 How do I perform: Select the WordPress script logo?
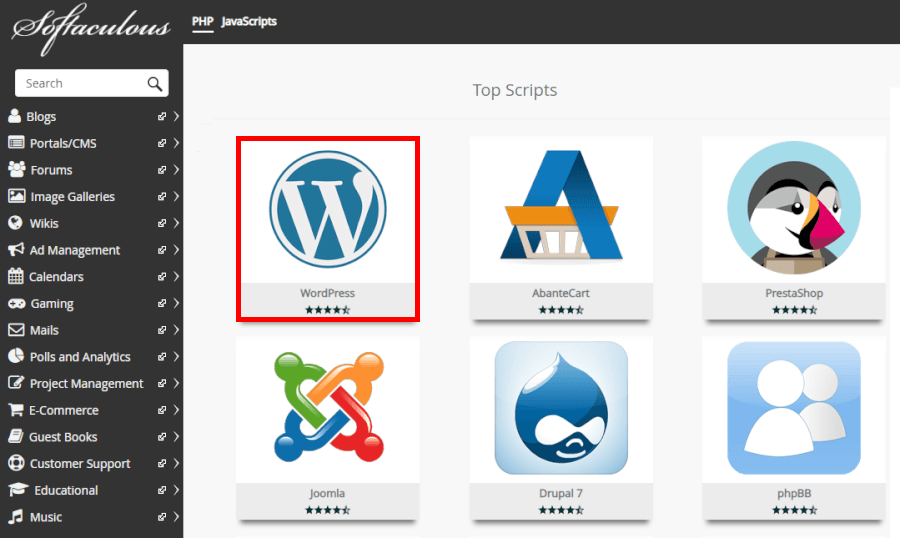[x=328, y=209]
